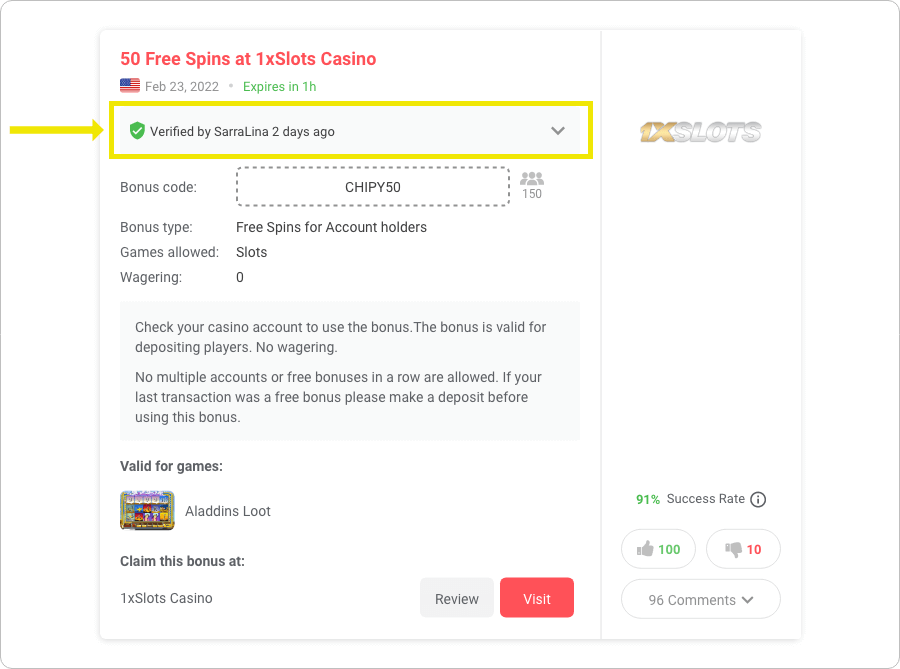This screenshot has width=900, height=669.
Task: Click the red Visit button
Action: click(x=537, y=597)
